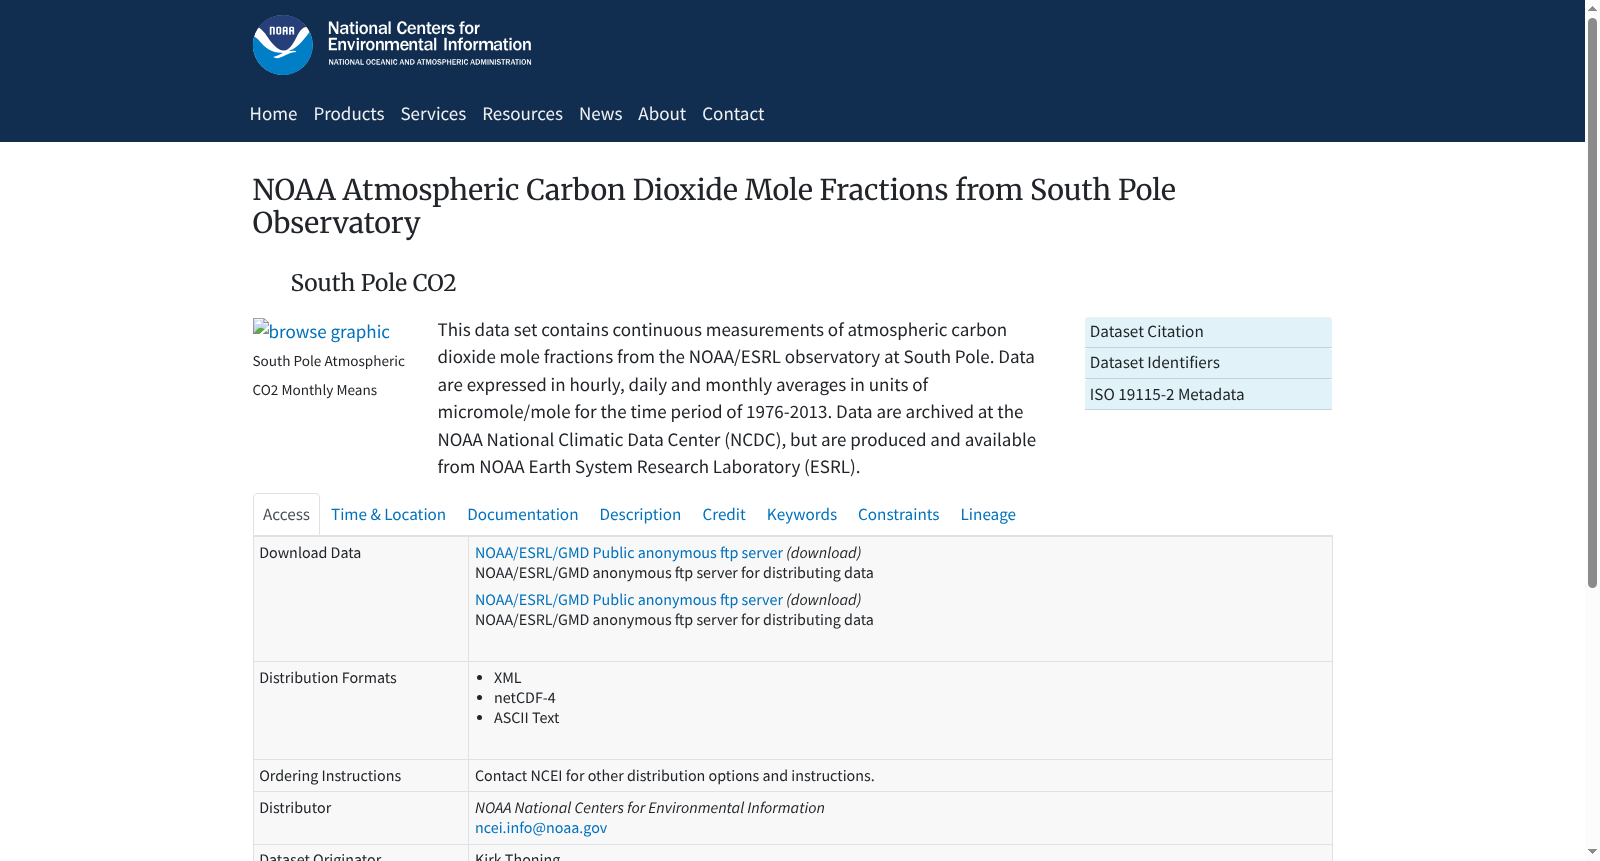Screen dimensions: 1600x861
Task: Open the broken browse graphic image
Action: 321,331
